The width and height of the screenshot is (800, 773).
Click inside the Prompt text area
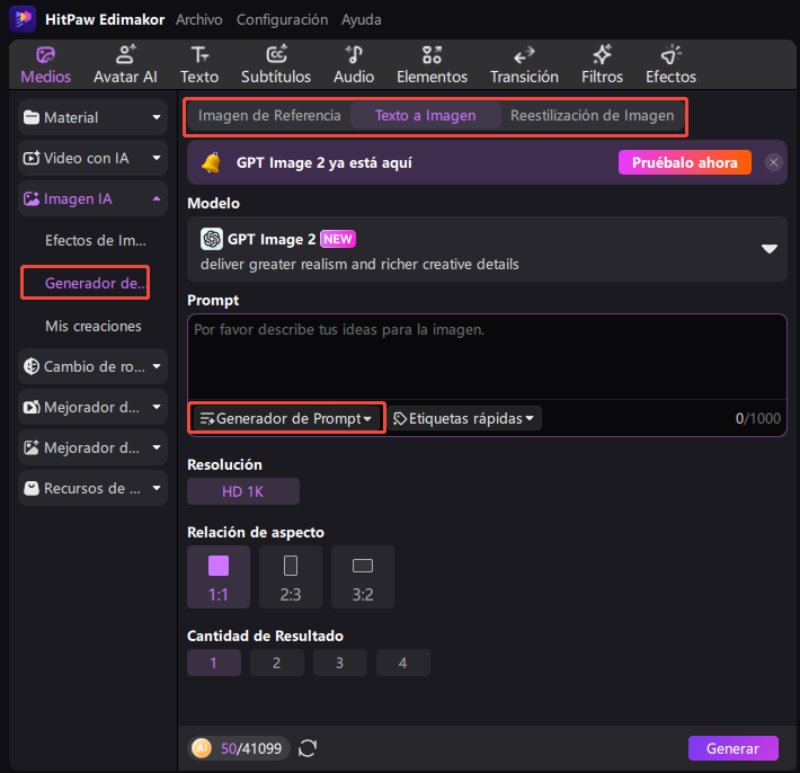click(x=487, y=357)
